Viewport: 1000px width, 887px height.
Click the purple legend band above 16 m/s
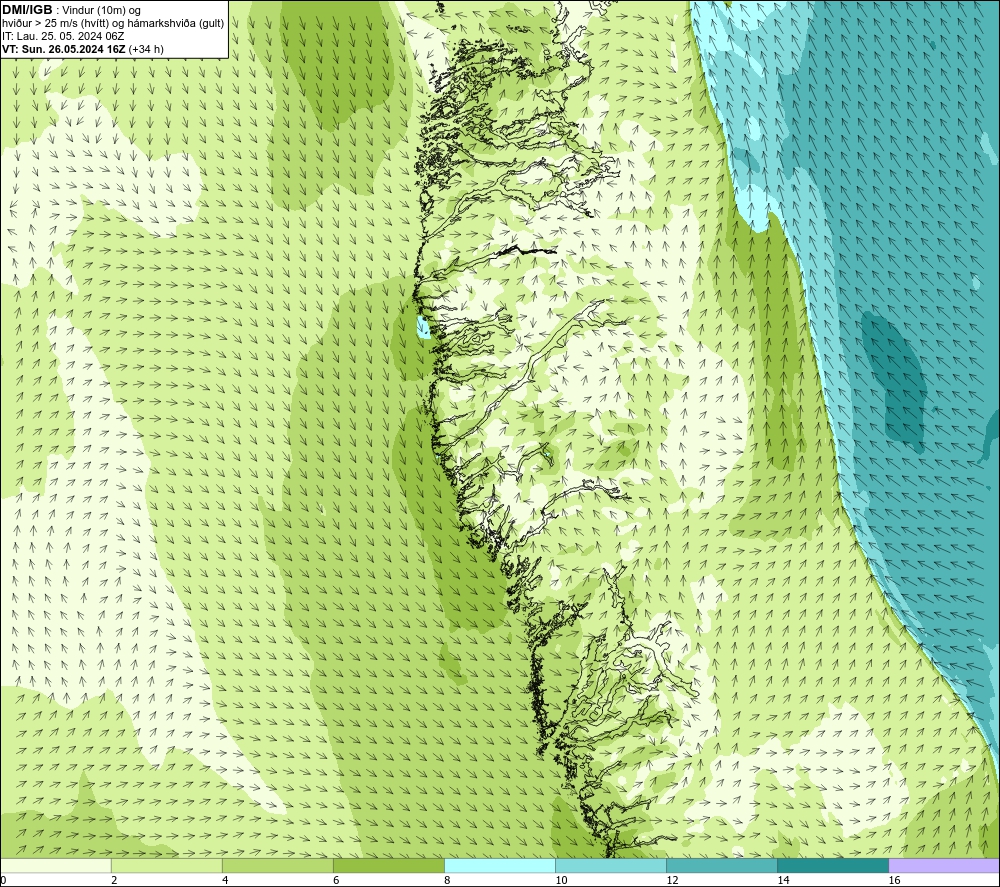[944, 865]
